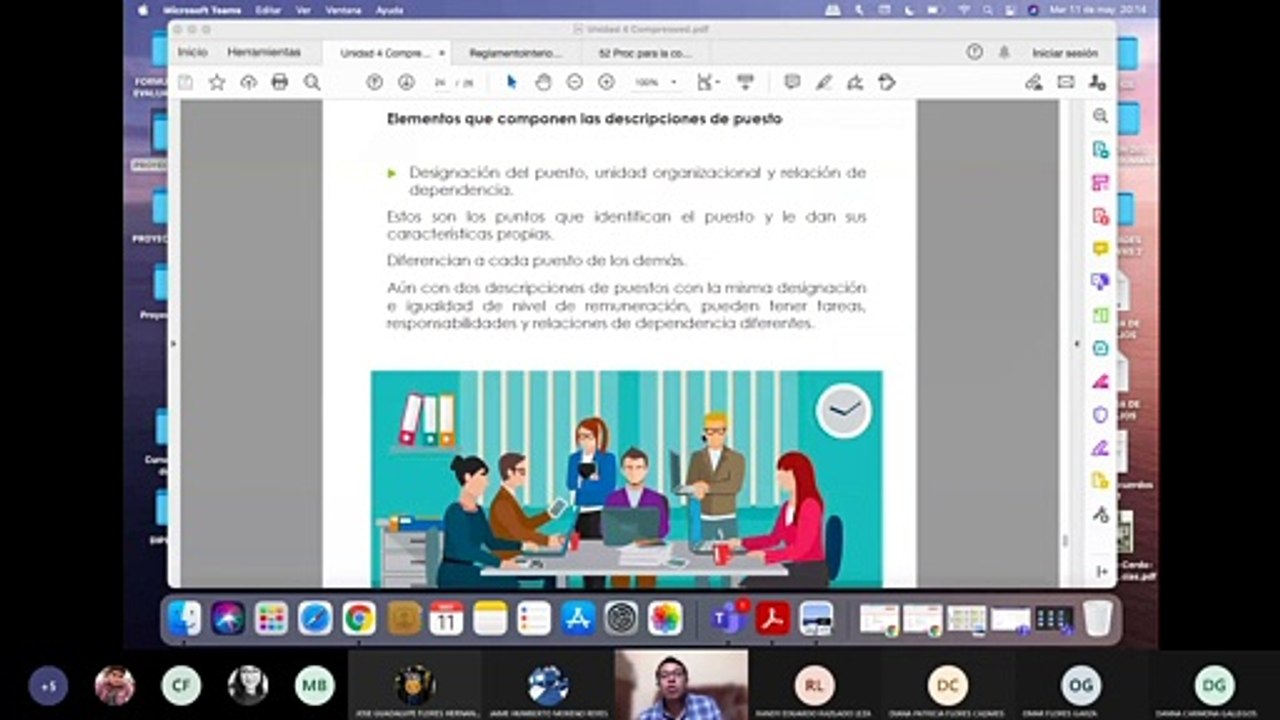Click the Save file icon in Acrobat toolbar

pos(185,83)
